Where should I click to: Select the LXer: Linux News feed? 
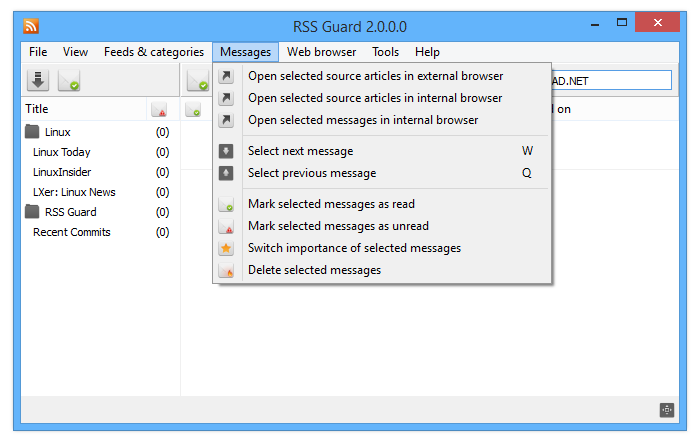click(x=101, y=192)
